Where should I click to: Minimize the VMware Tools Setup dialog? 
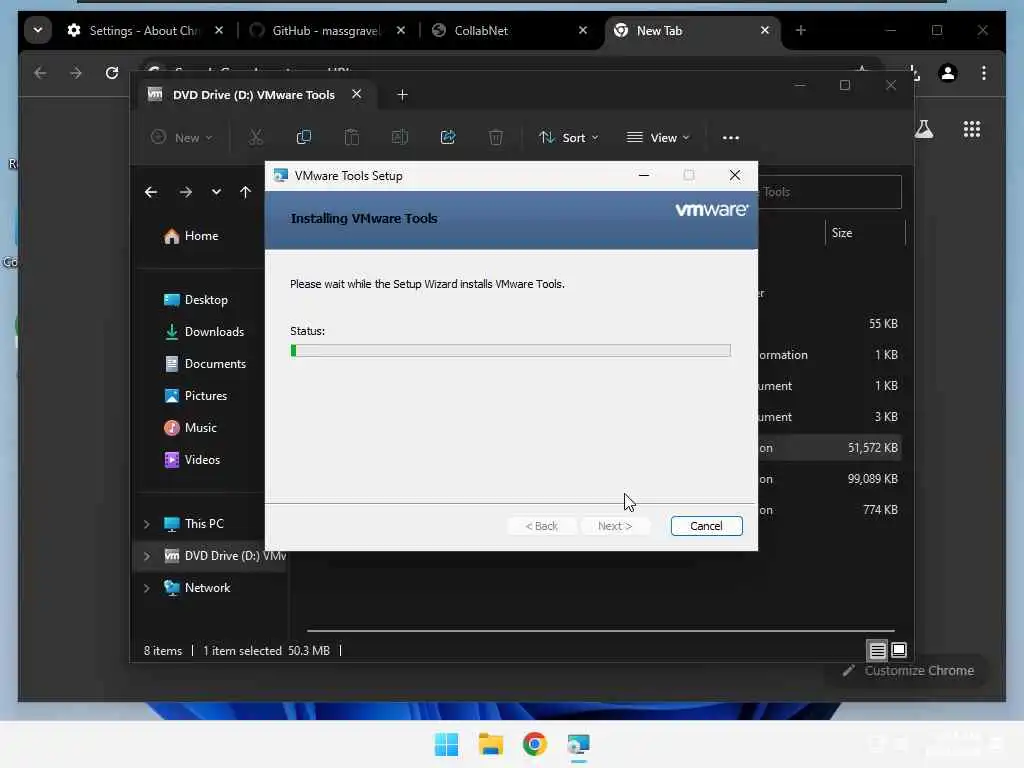(643, 175)
